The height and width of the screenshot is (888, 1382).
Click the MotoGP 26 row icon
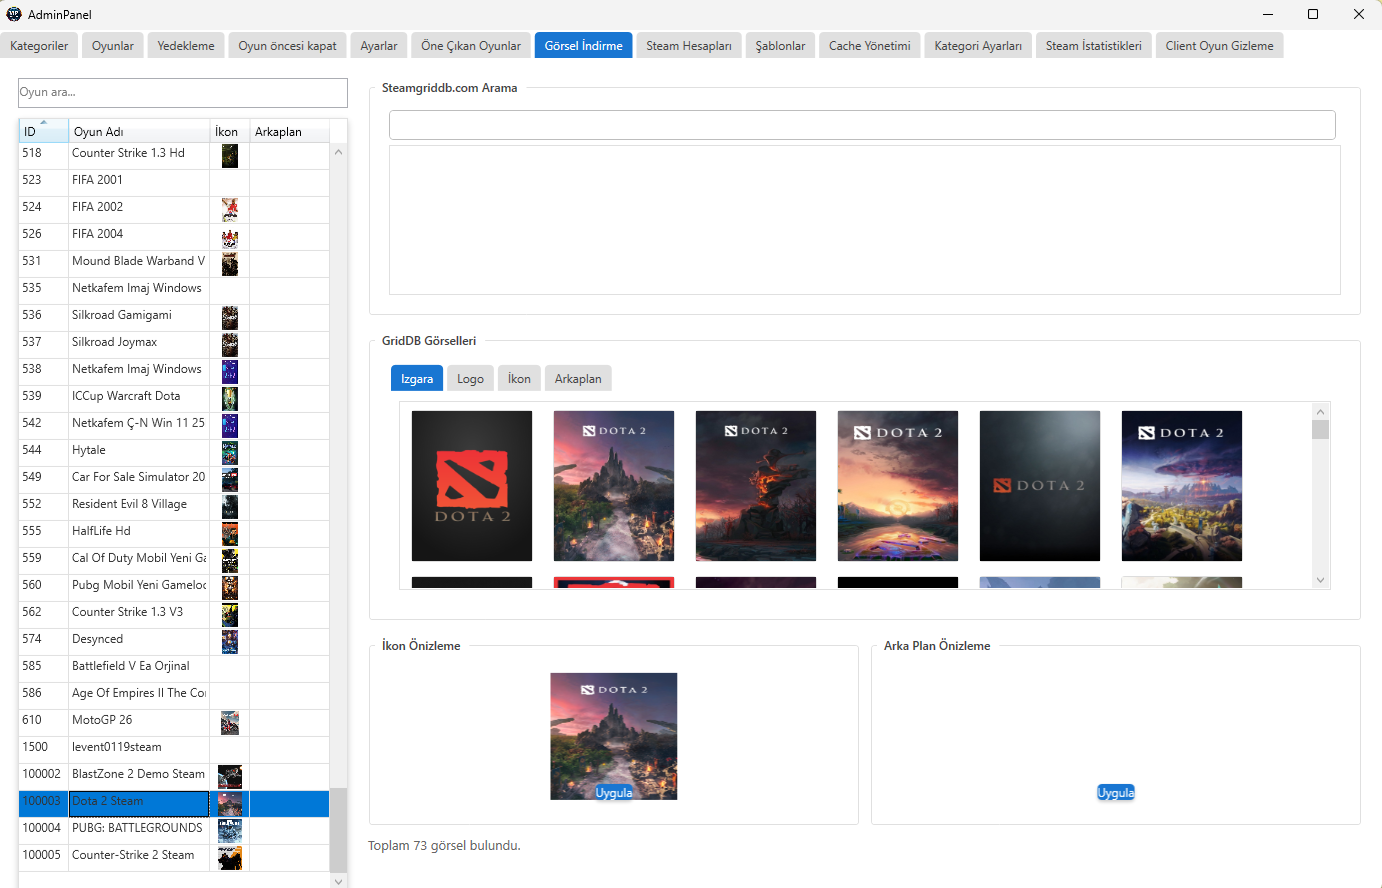click(x=230, y=722)
